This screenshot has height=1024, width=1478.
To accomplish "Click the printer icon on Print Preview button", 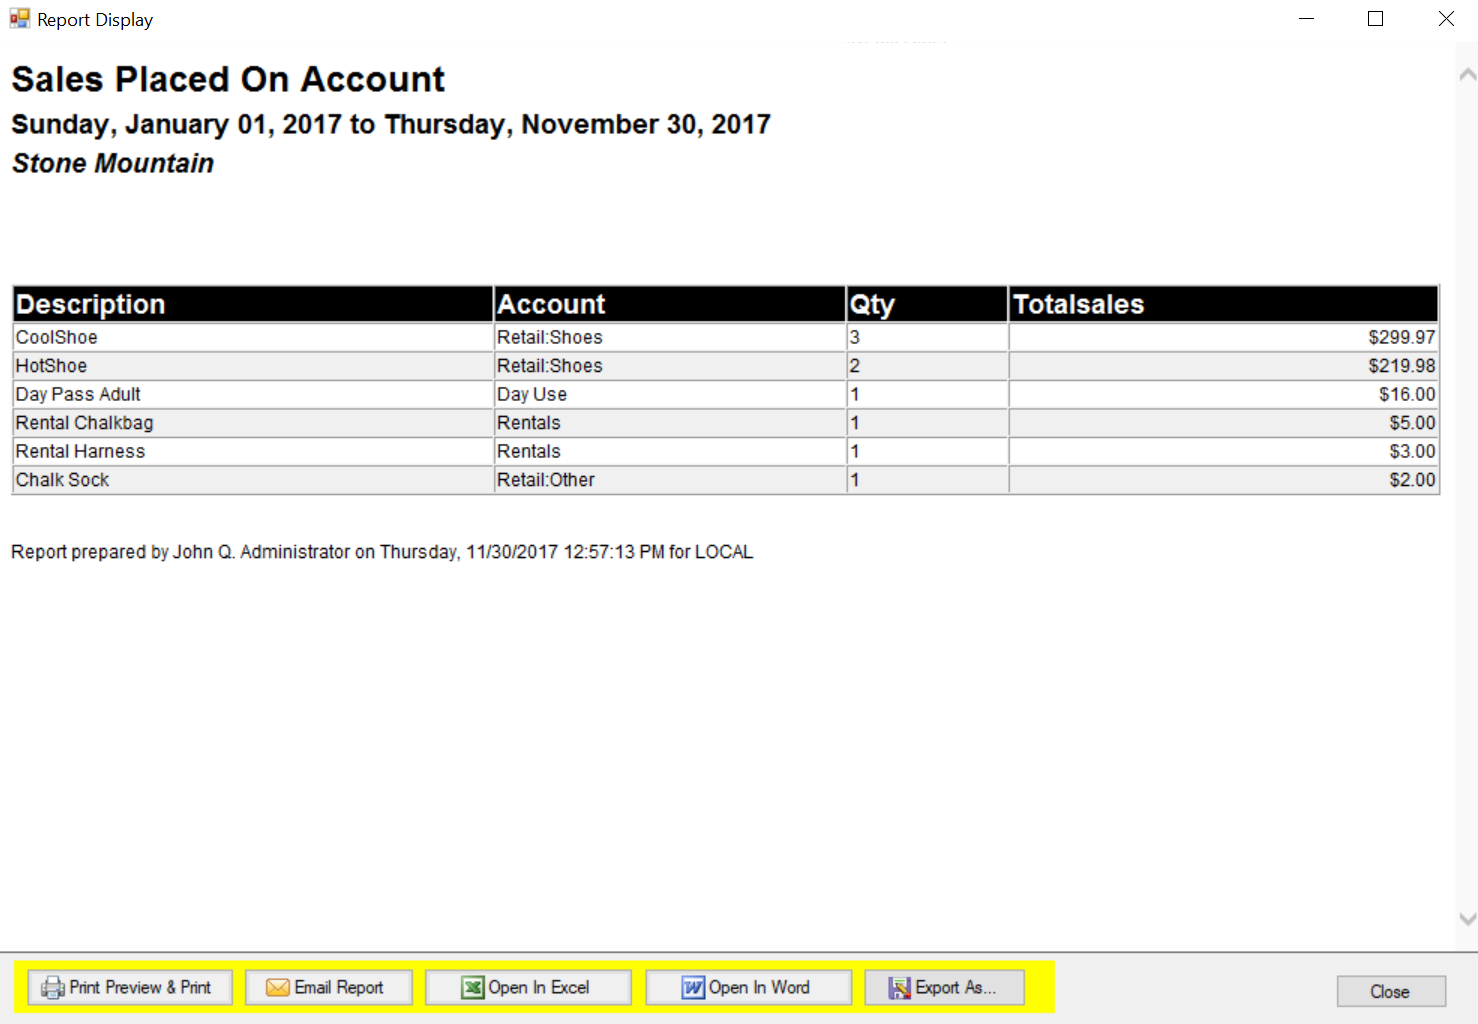I will [52, 988].
